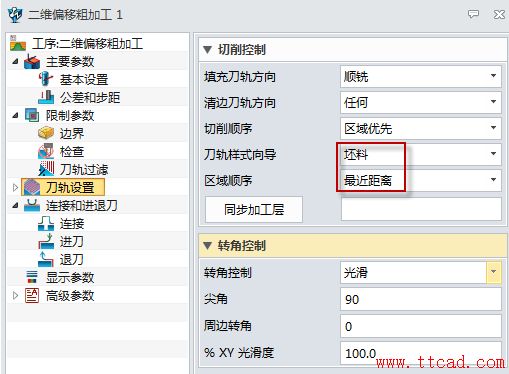Open the 刀轨样式向导 dropdown showing 坯料
509x374 pixels.
point(421,154)
